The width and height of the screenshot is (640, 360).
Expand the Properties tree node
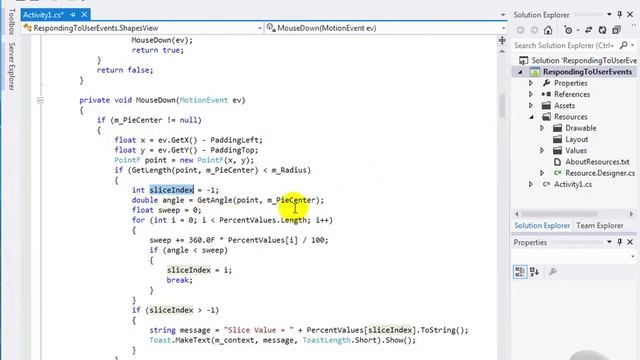click(531, 83)
